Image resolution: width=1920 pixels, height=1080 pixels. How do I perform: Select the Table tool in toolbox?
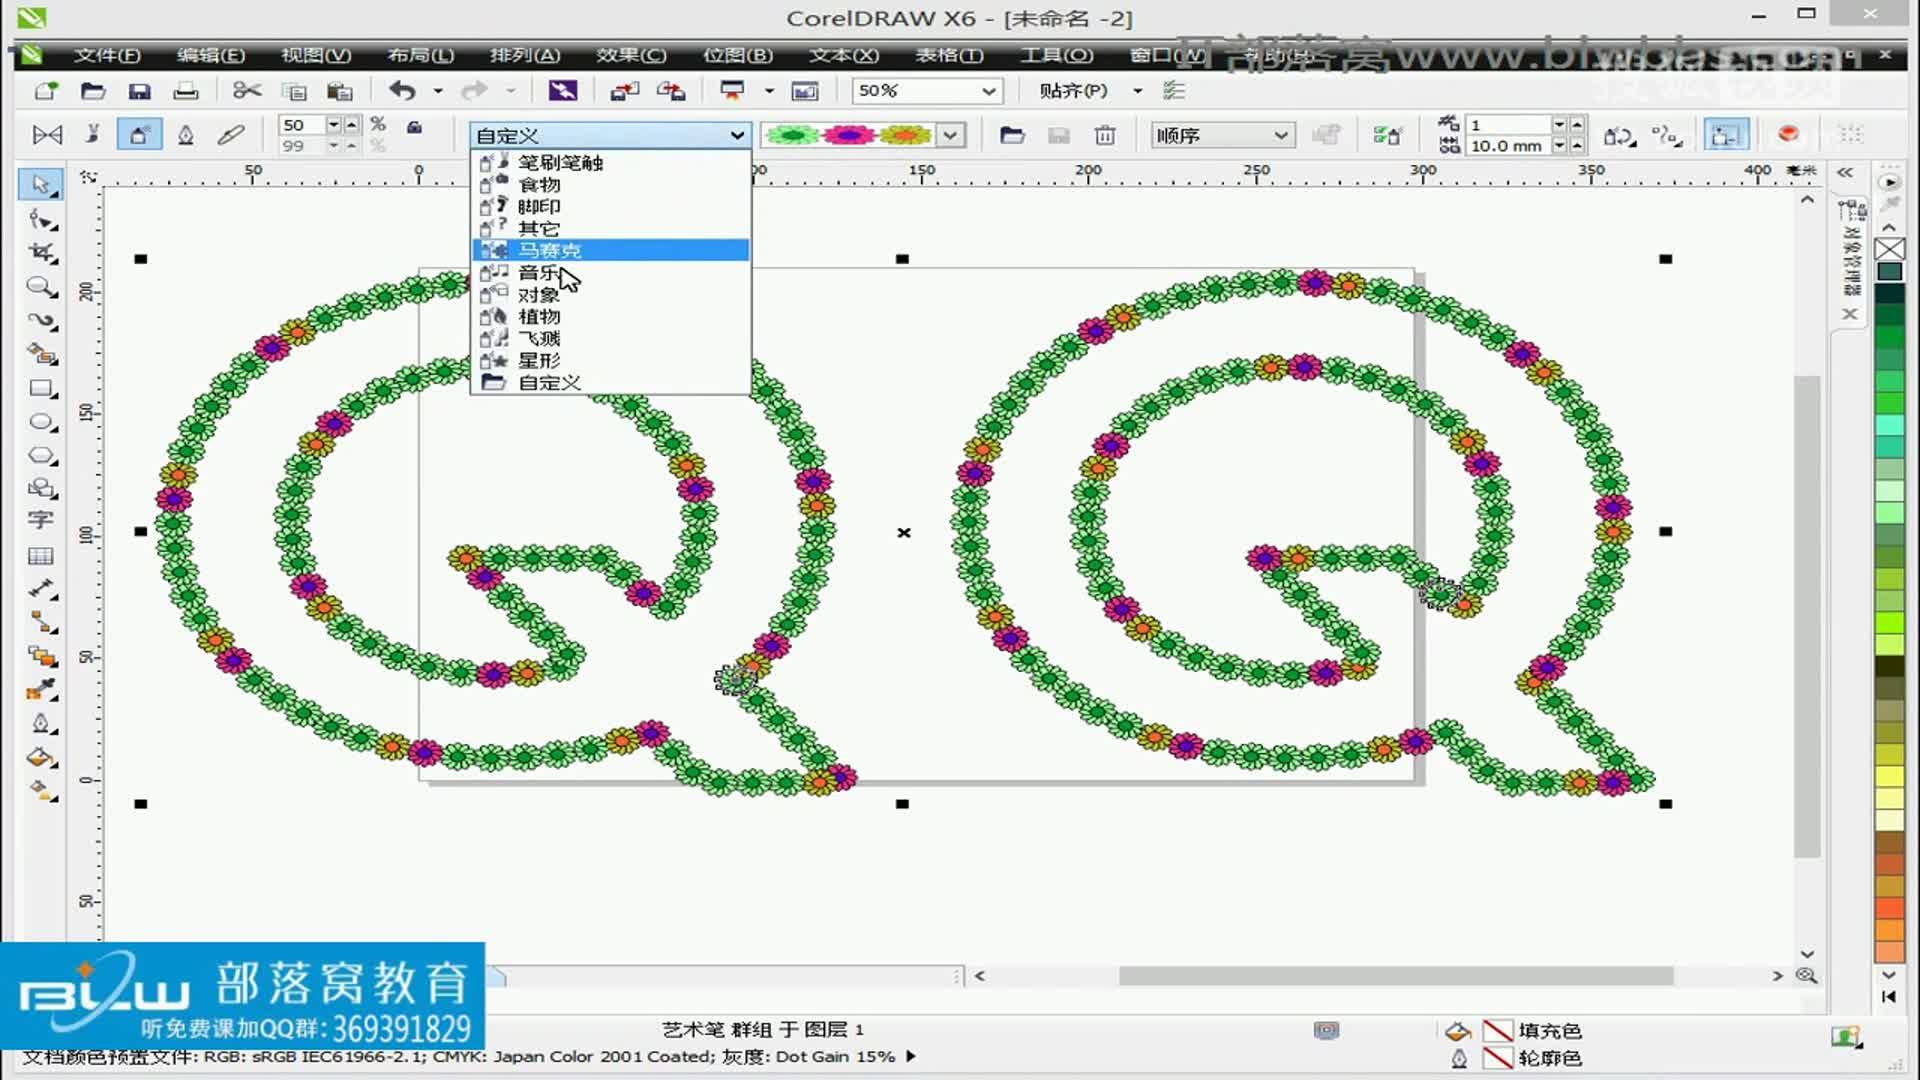[41, 555]
